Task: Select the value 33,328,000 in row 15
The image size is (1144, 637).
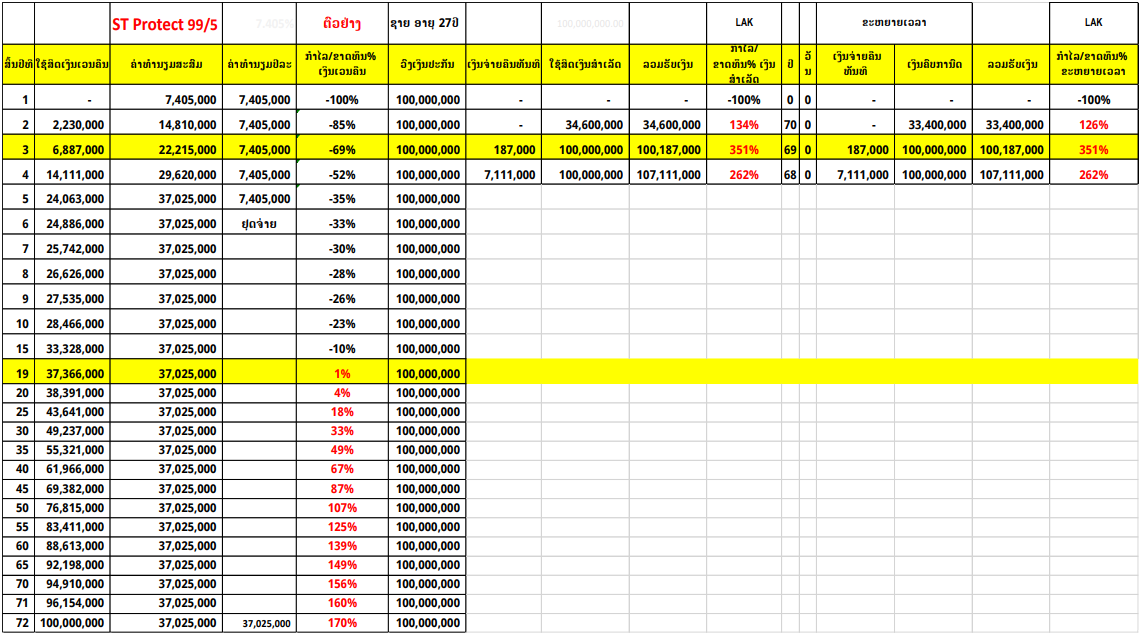Action: point(72,349)
